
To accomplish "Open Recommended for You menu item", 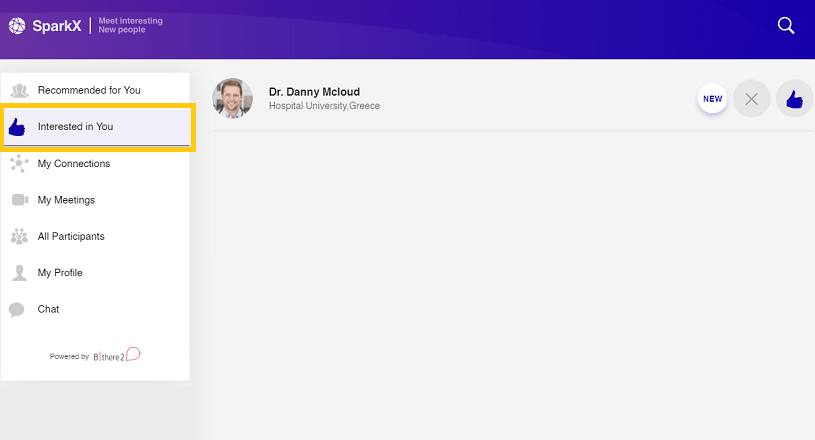I will pos(95,90).
